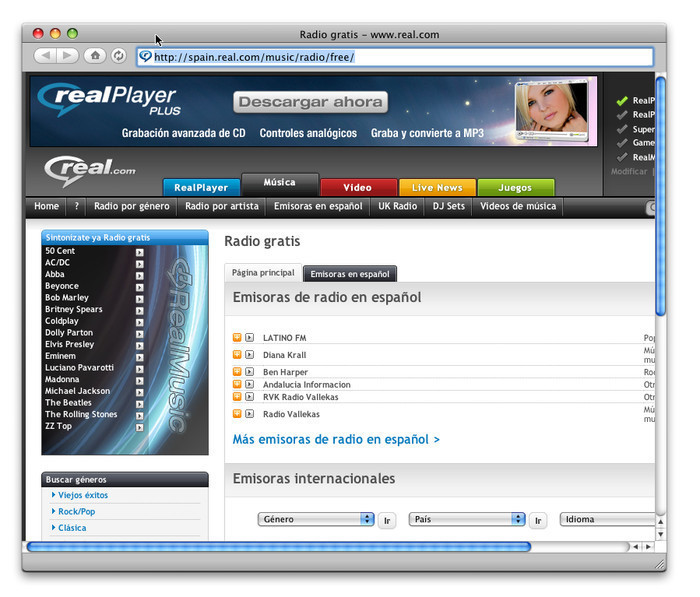Switch to the Live News tab
Screen dimensions: 700x597
tap(437, 188)
